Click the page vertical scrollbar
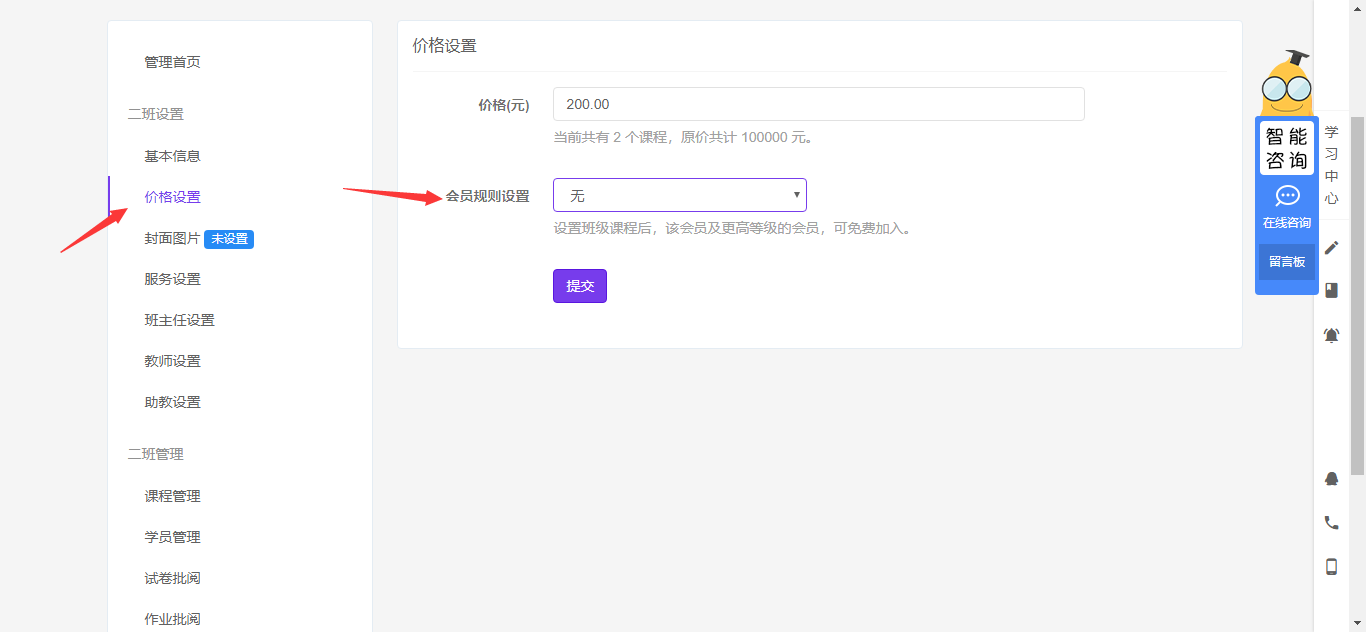1366x632 pixels. point(1357,300)
